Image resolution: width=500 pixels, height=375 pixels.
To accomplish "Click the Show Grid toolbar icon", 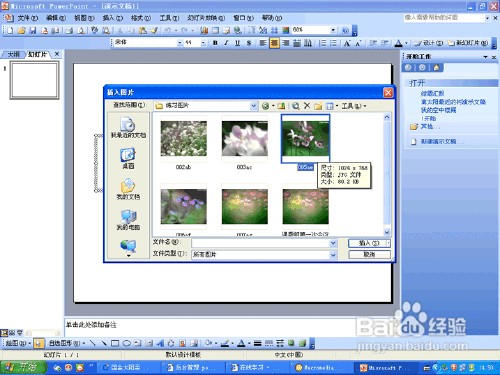I will 274,31.
